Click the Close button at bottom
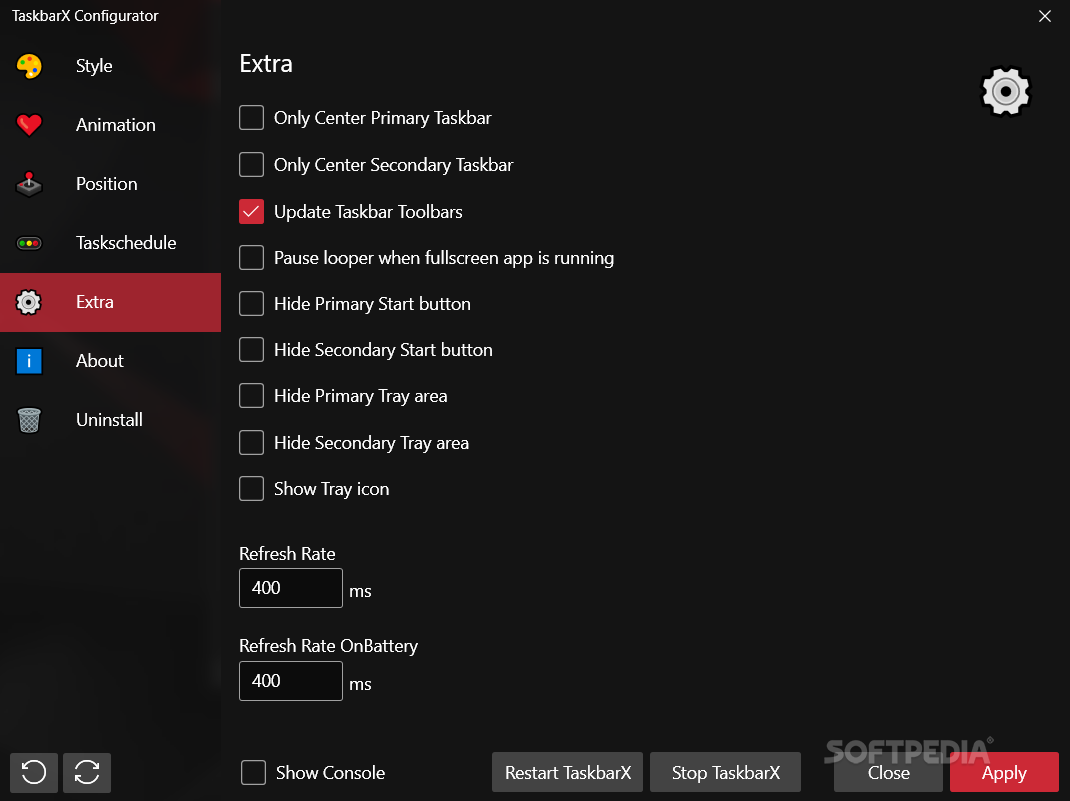 (888, 772)
